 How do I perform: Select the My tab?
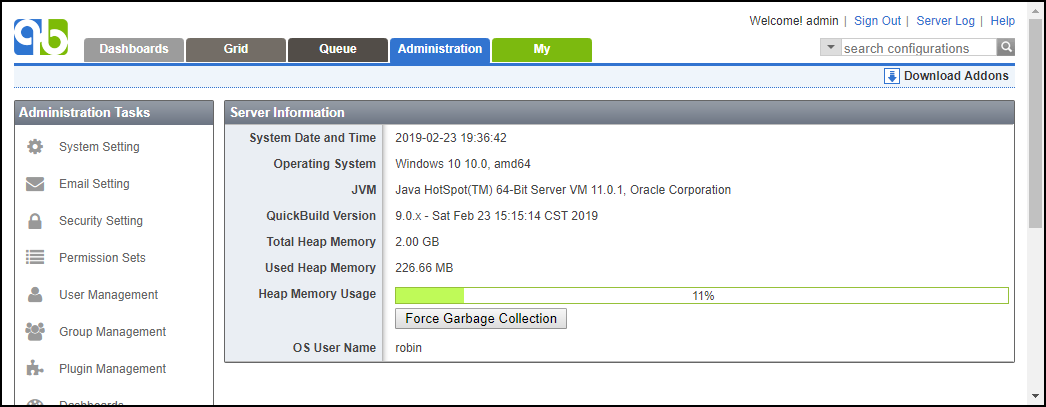(542, 49)
